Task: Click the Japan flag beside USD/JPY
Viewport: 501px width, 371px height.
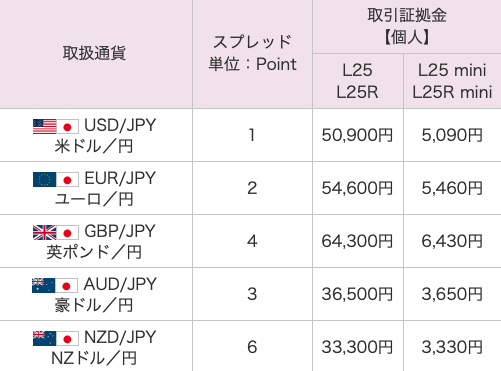Action: [68, 127]
